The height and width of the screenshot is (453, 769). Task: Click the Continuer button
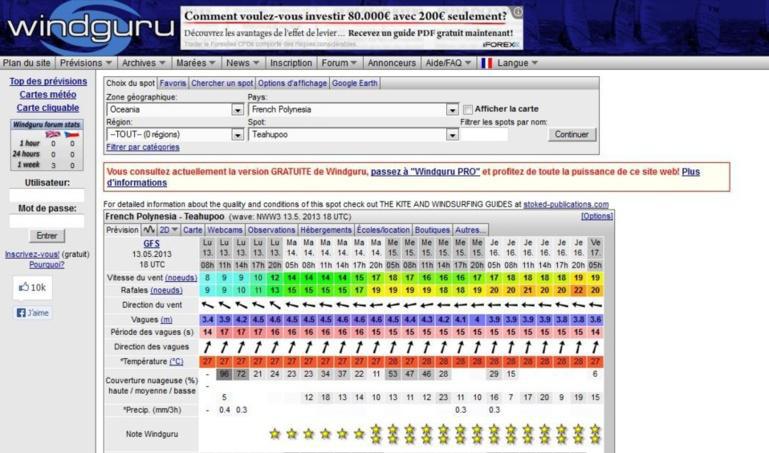coord(571,134)
